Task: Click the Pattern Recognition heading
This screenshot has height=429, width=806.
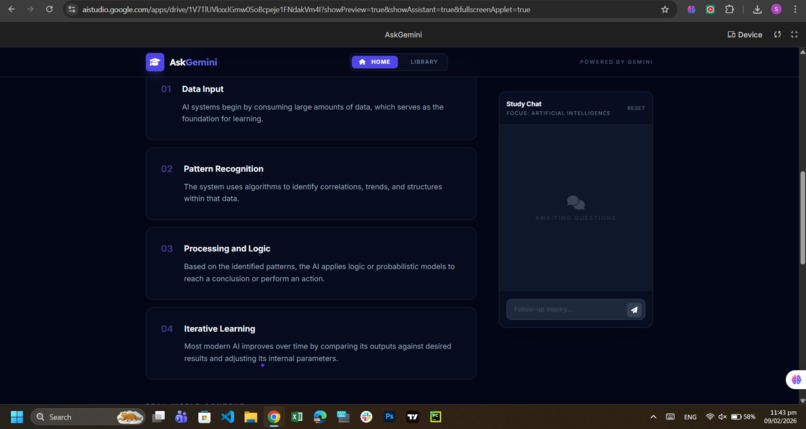Action: click(x=224, y=169)
